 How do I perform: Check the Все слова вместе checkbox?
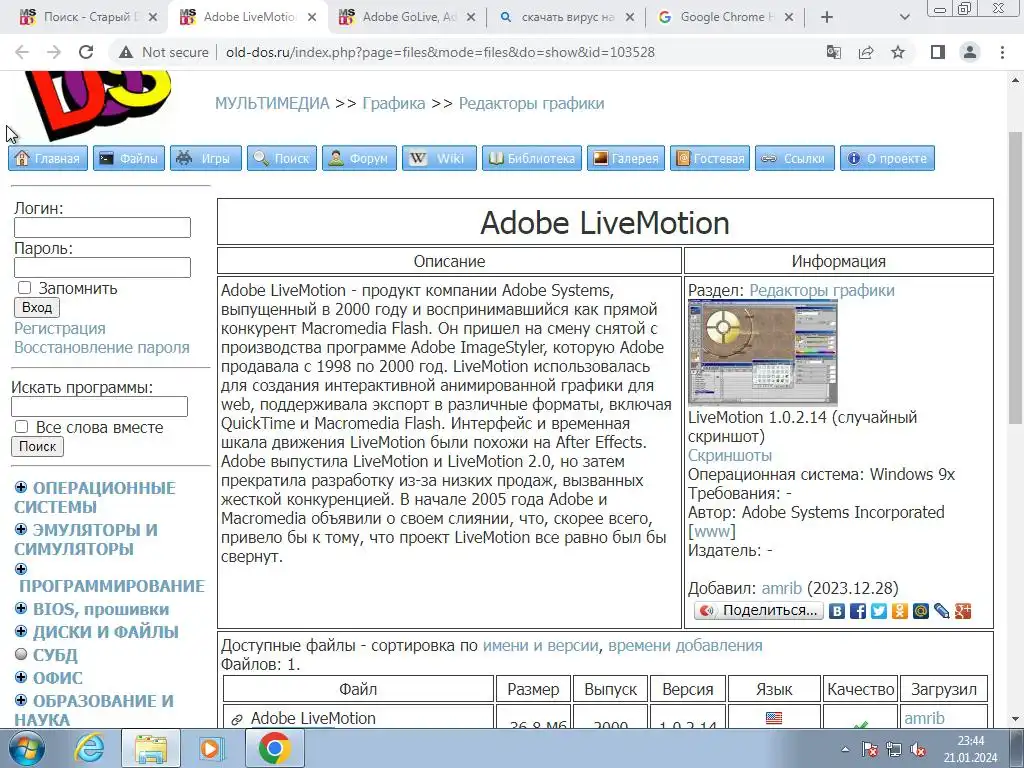click(x=22, y=427)
